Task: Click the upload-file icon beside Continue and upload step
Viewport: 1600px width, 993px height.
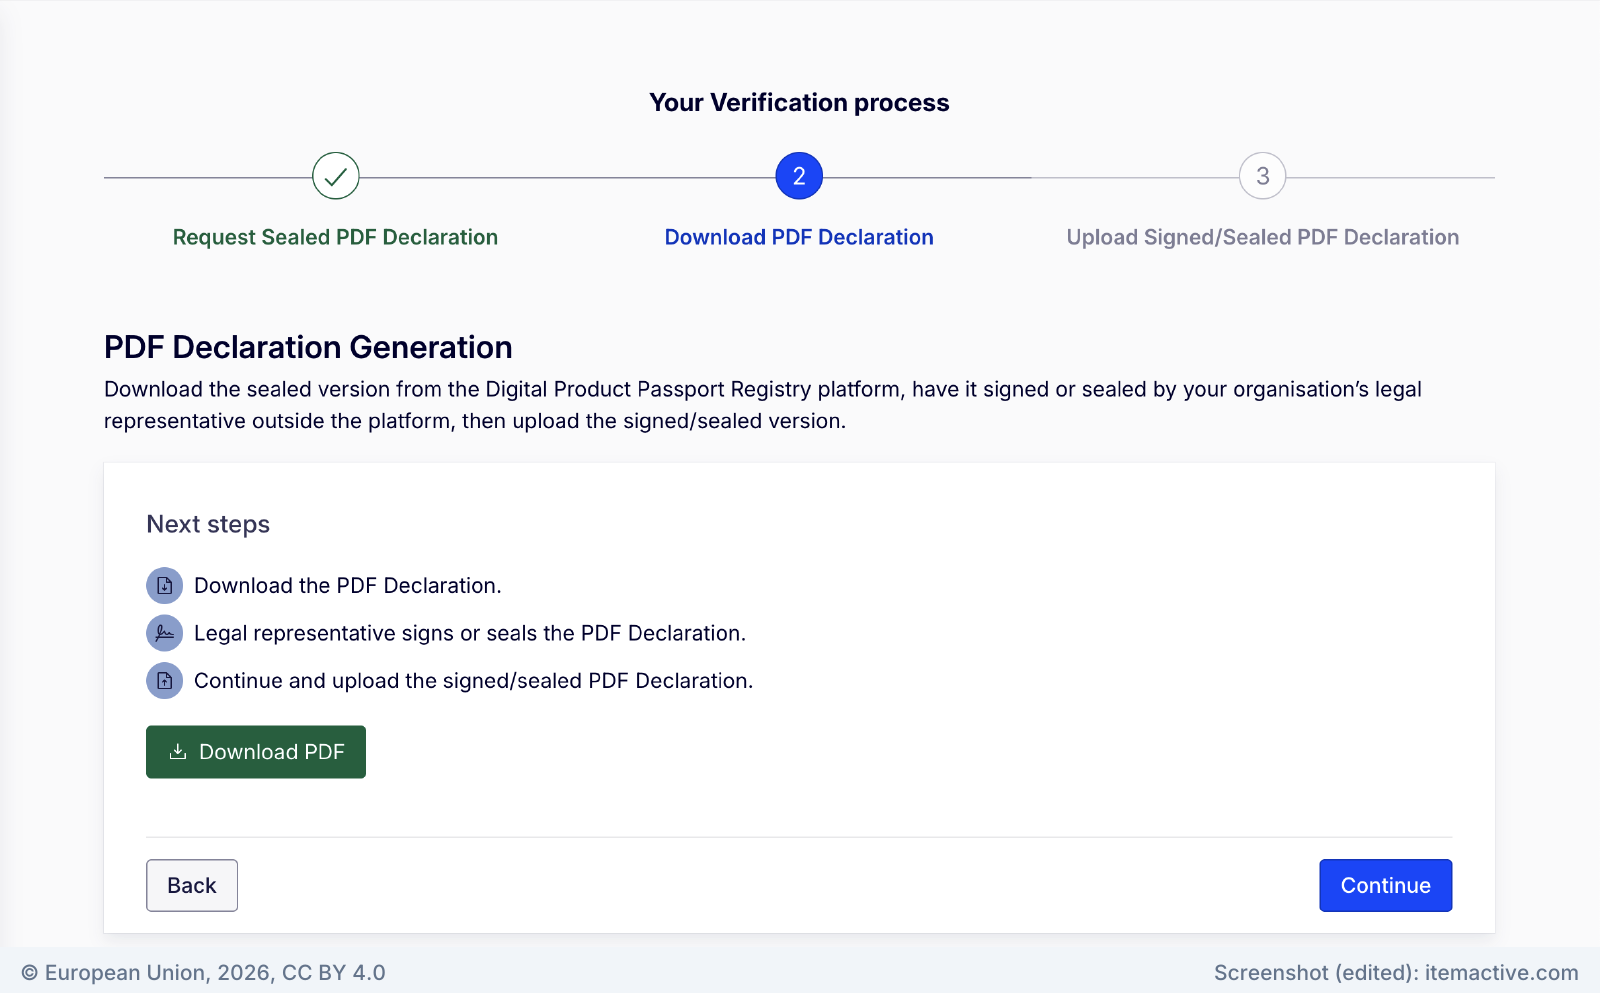Action: click(x=165, y=681)
